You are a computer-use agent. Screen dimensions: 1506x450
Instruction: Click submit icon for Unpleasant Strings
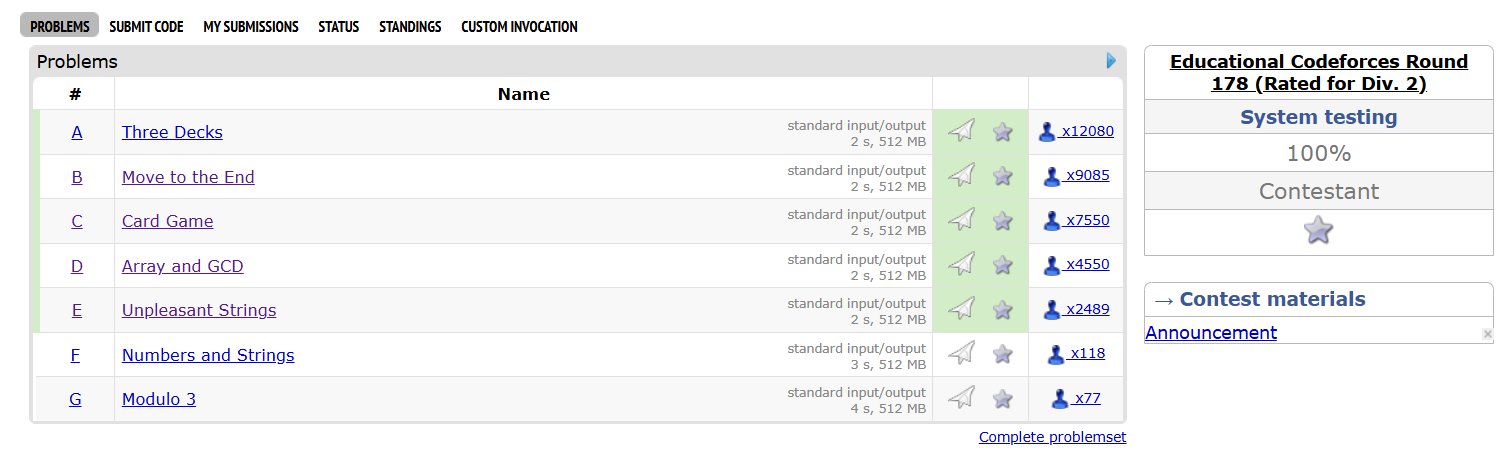click(x=961, y=309)
